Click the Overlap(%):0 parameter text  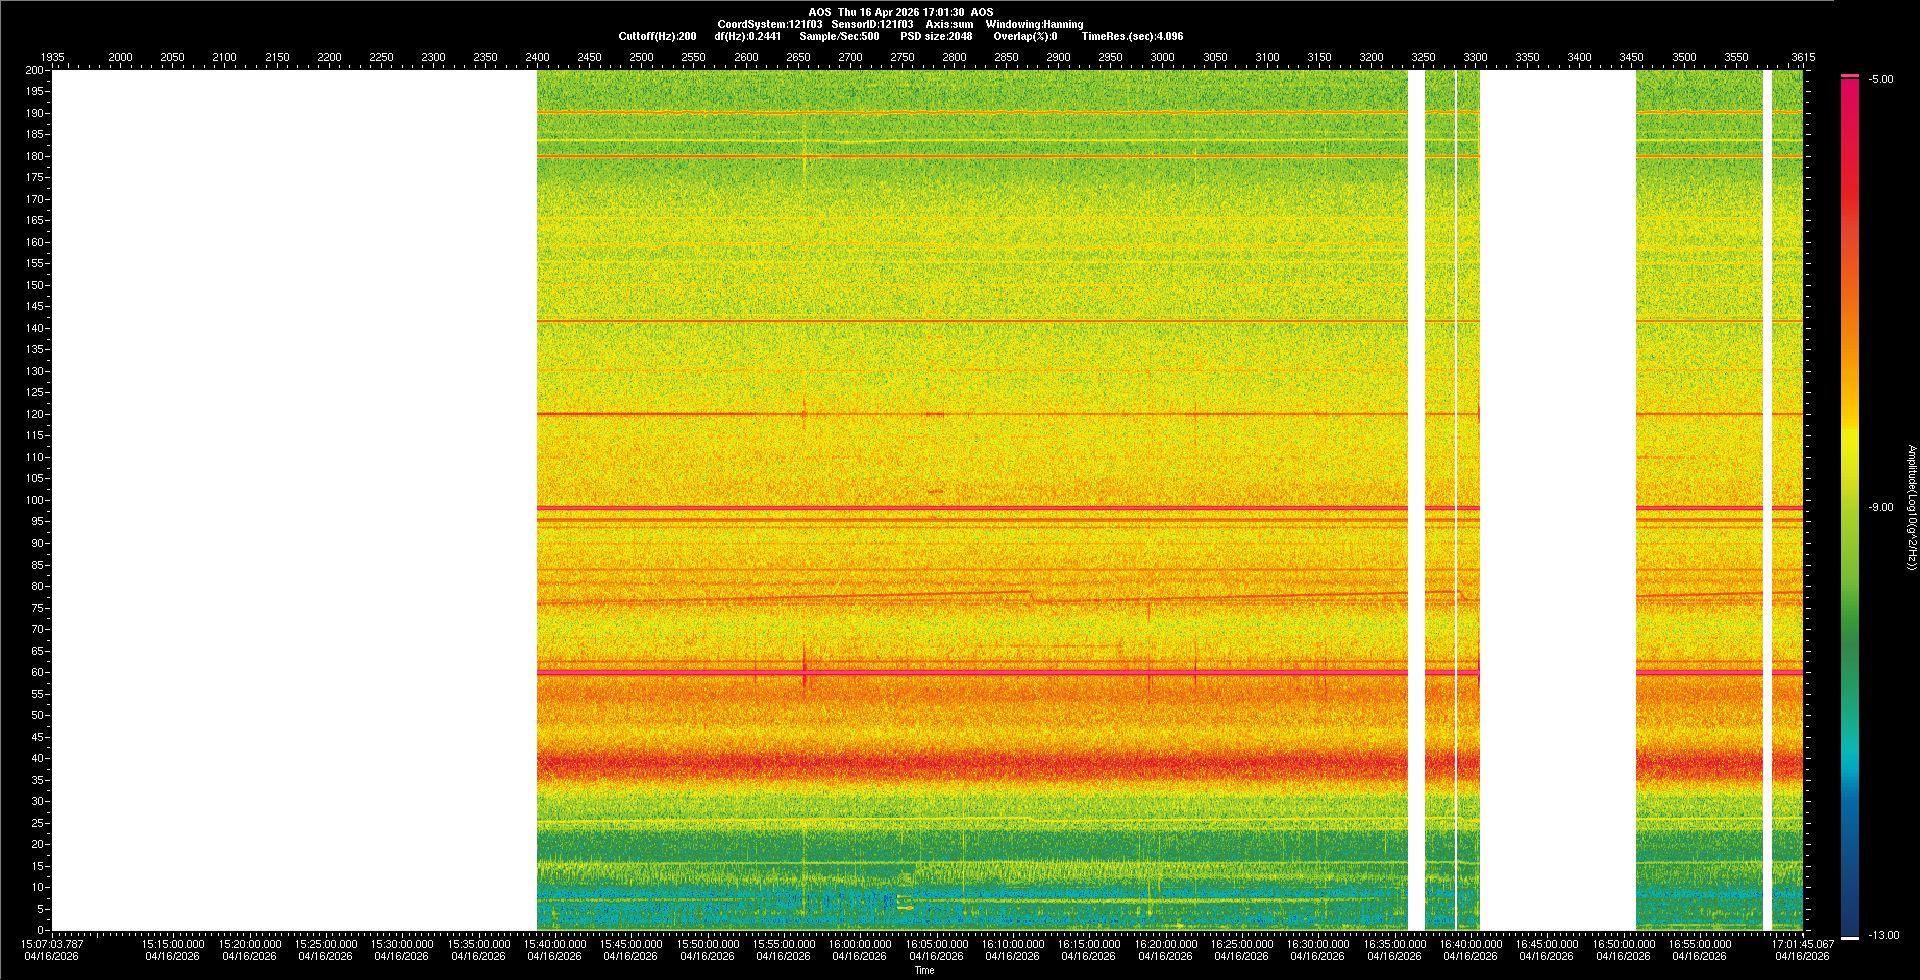click(x=1025, y=36)
